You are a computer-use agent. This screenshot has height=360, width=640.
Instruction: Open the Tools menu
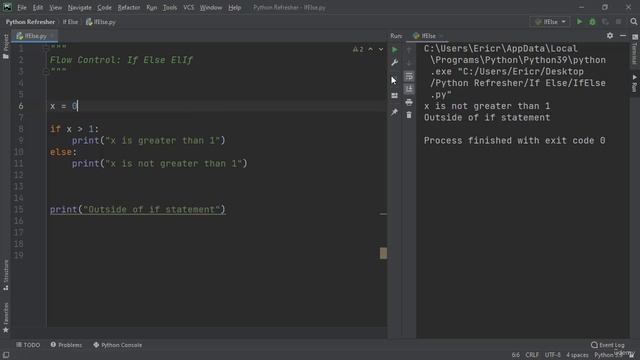pyautogui.click(x=170, y=7)
